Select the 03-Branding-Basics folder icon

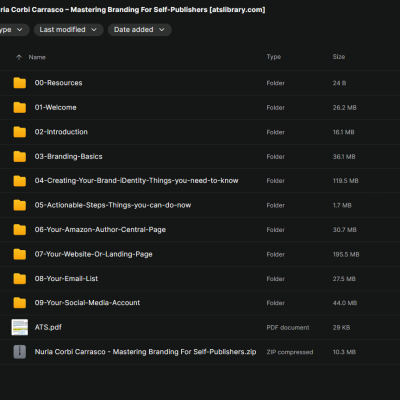(20, 156)
